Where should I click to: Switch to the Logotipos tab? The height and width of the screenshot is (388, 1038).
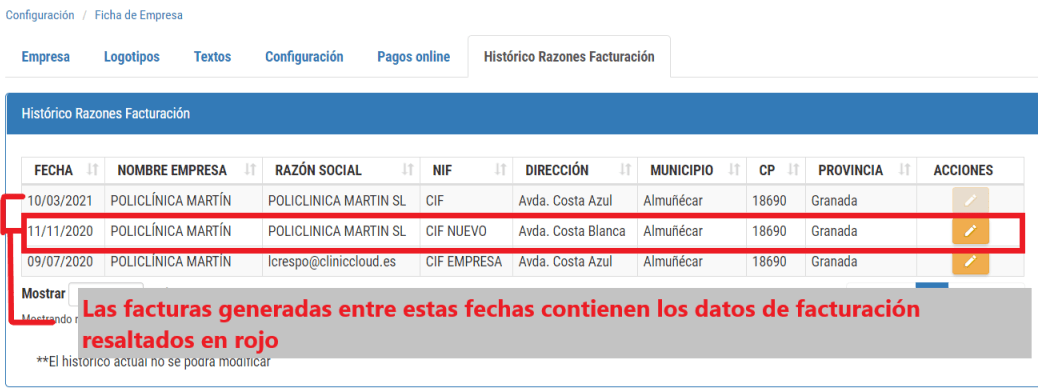click(x=132, y=57)
